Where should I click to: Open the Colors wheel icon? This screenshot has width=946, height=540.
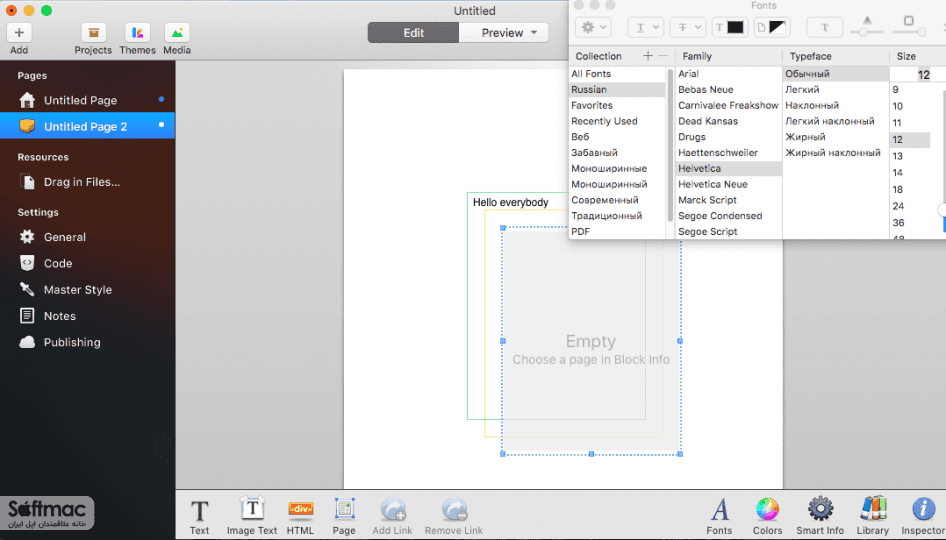coord(767,510)
